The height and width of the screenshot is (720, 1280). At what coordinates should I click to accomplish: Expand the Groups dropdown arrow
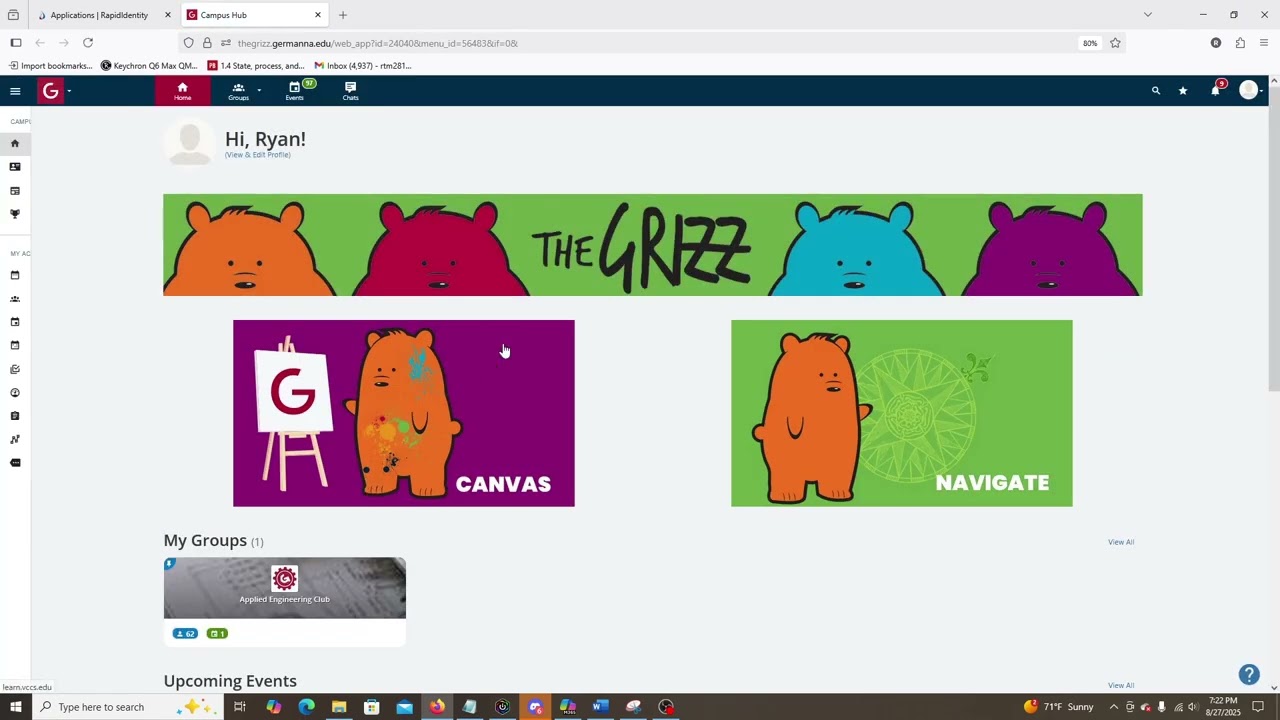(259, 91)
